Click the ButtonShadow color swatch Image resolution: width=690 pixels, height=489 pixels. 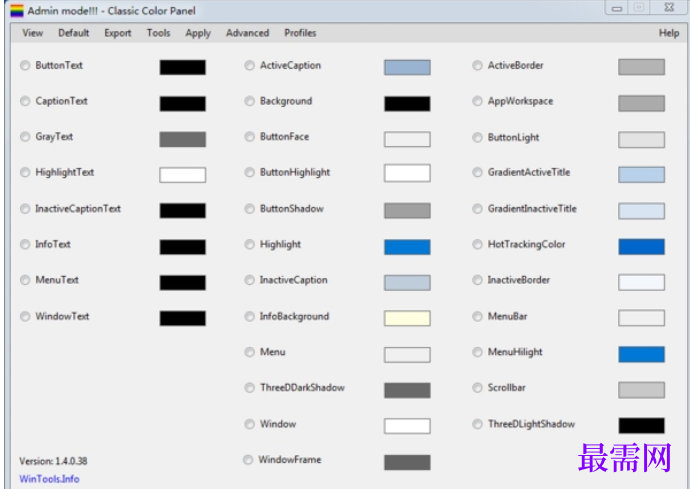(x=407, y=210)
